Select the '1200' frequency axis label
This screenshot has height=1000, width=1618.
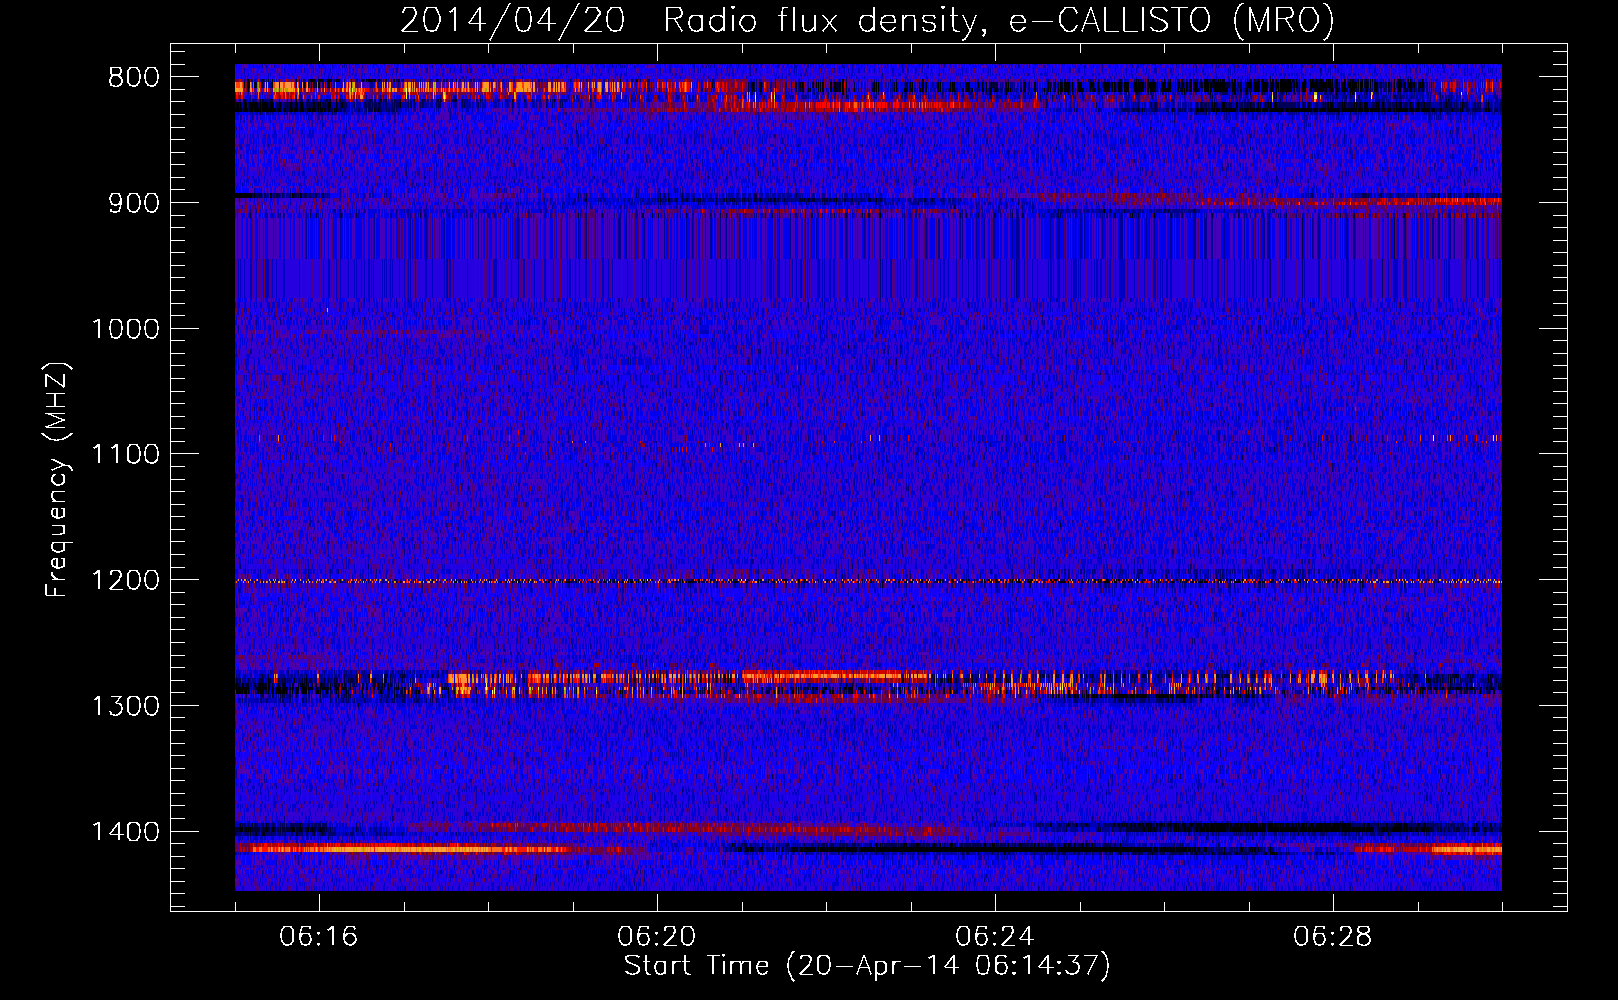(x=125, y=581)
